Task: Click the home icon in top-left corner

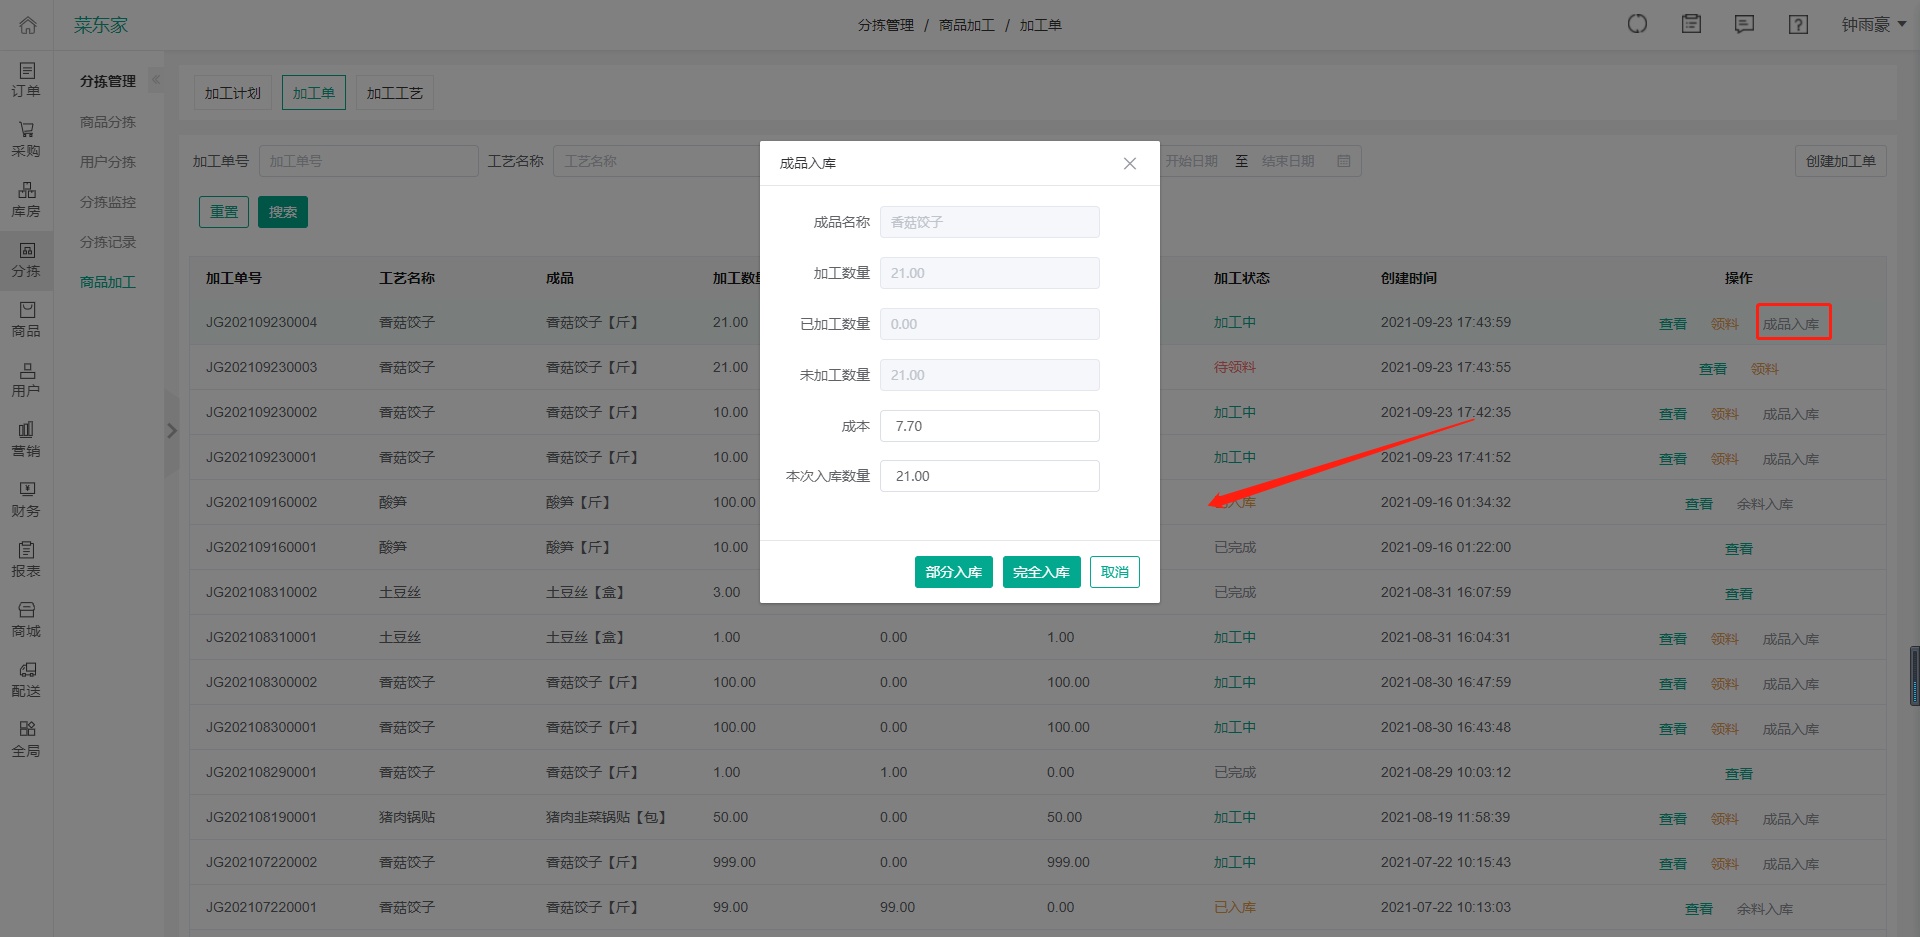Action: coord(27,25)
